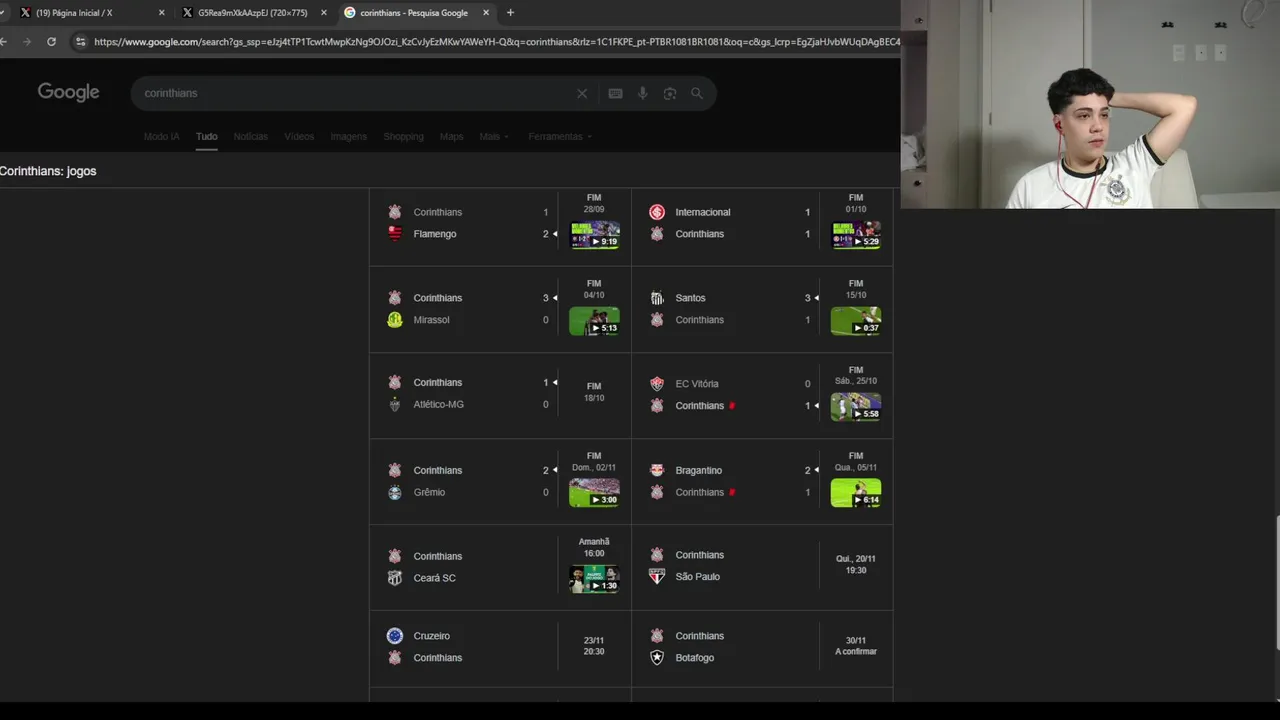Open Maps results tab
Viewport: 1280px width, 720px height.
click(451, 136)
